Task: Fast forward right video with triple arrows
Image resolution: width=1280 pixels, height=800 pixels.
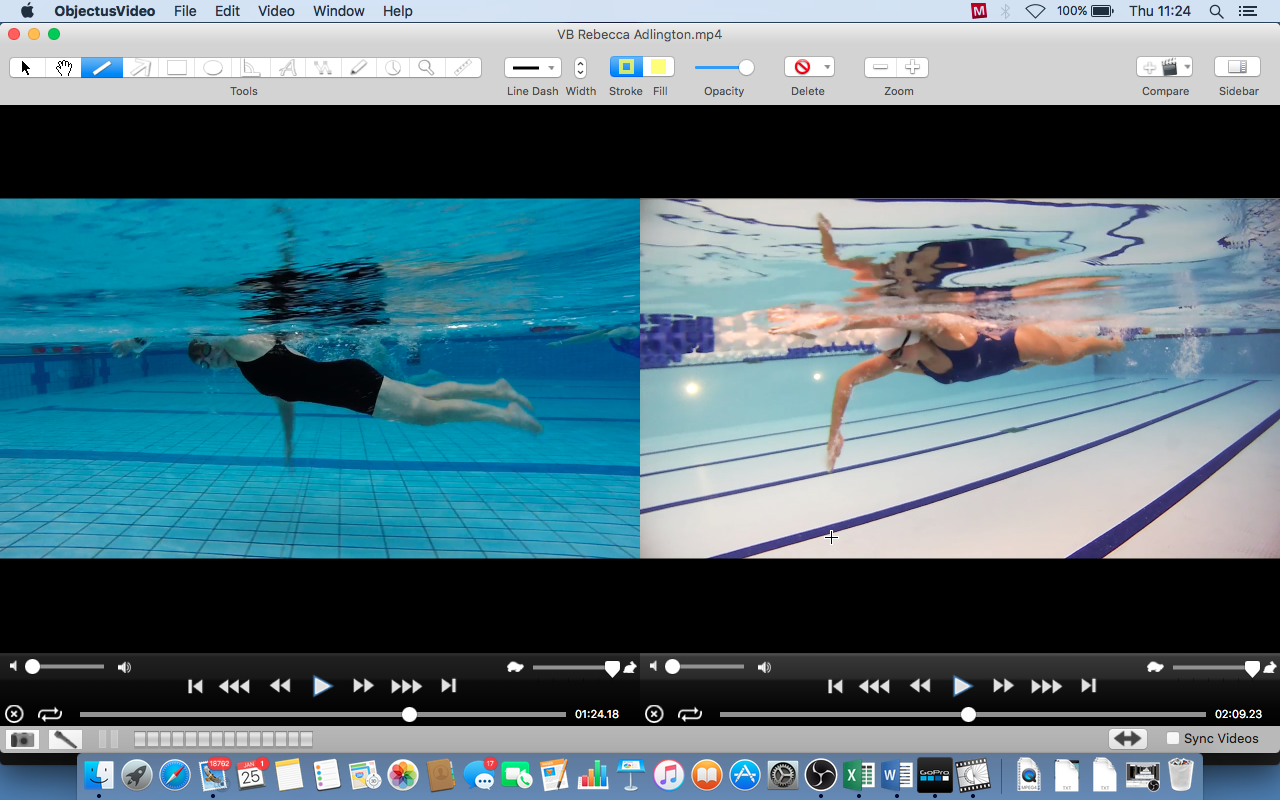Action: tap(1046, 686)
